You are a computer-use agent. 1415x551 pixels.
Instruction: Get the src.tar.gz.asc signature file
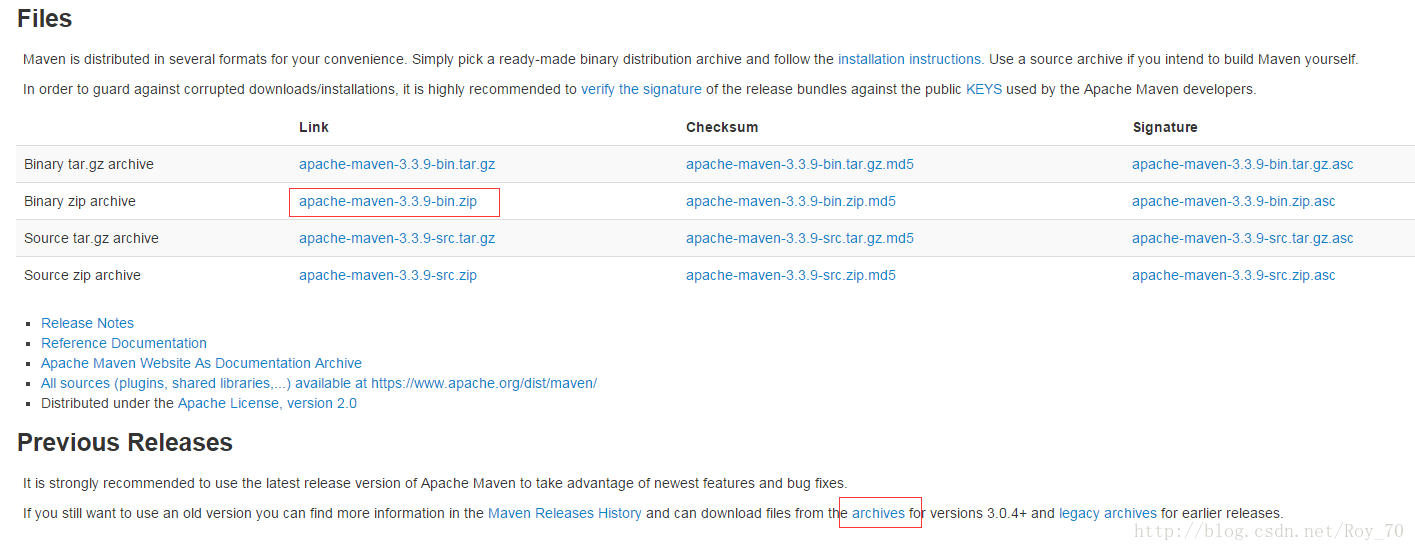point(1242,238)
